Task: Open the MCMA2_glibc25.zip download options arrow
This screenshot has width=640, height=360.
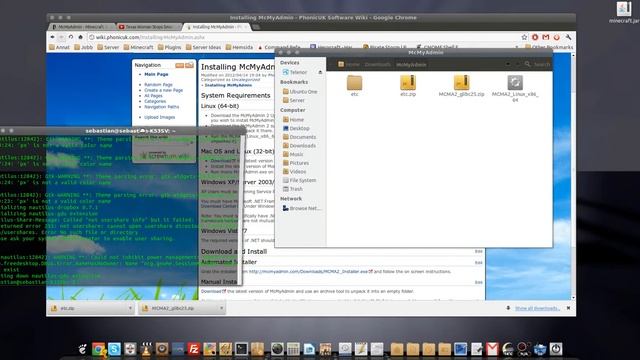Action: coord(221,308)
